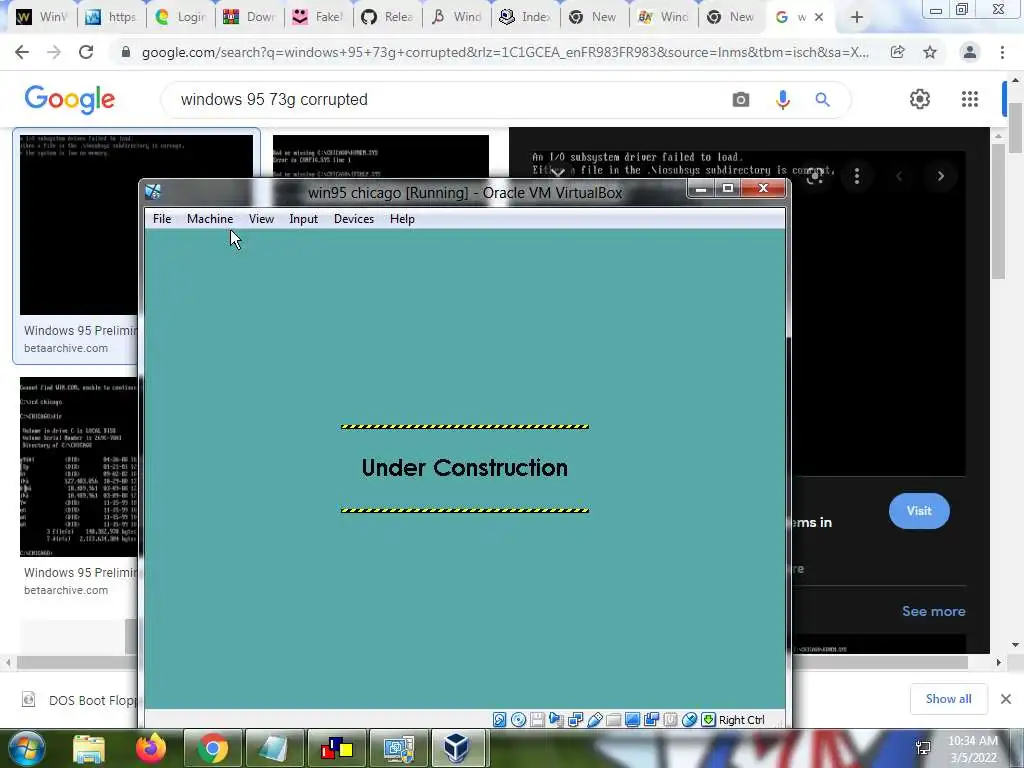Open the second top-row image result thumbnail
Screen dimensions: 1024x768
381,156
